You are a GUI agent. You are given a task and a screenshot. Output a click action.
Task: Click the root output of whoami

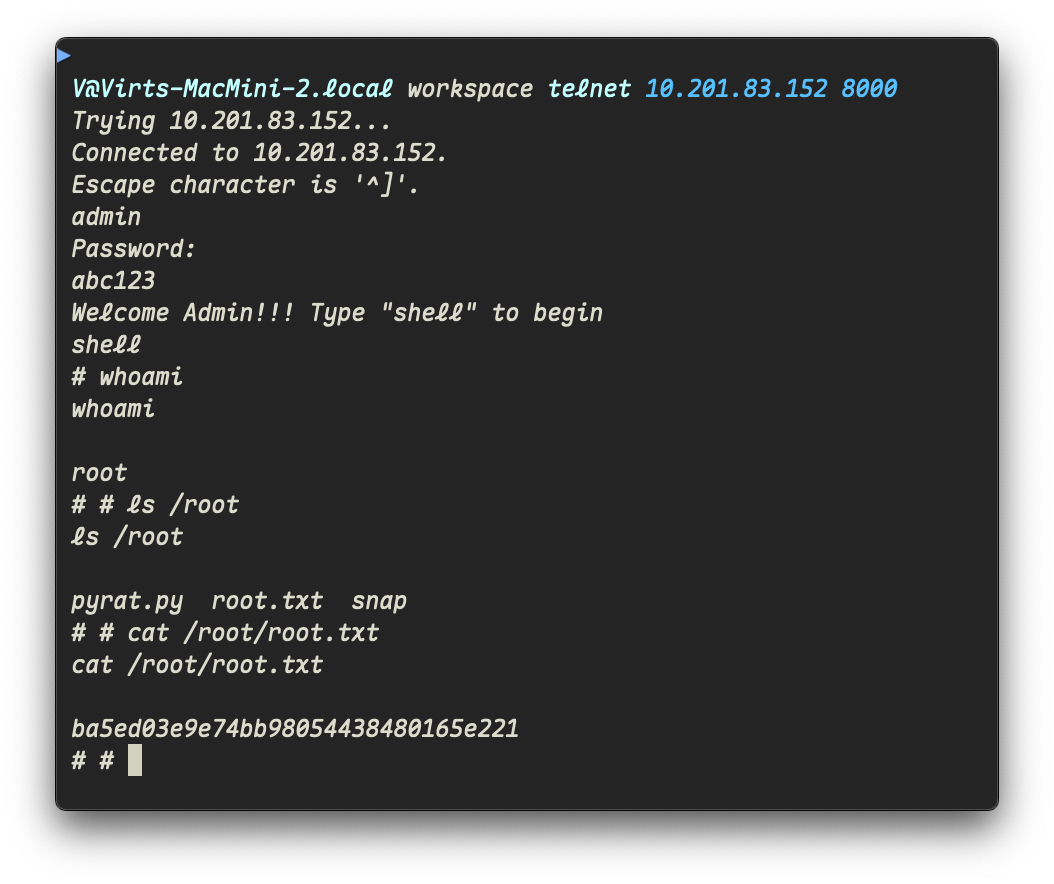[99, 473]
